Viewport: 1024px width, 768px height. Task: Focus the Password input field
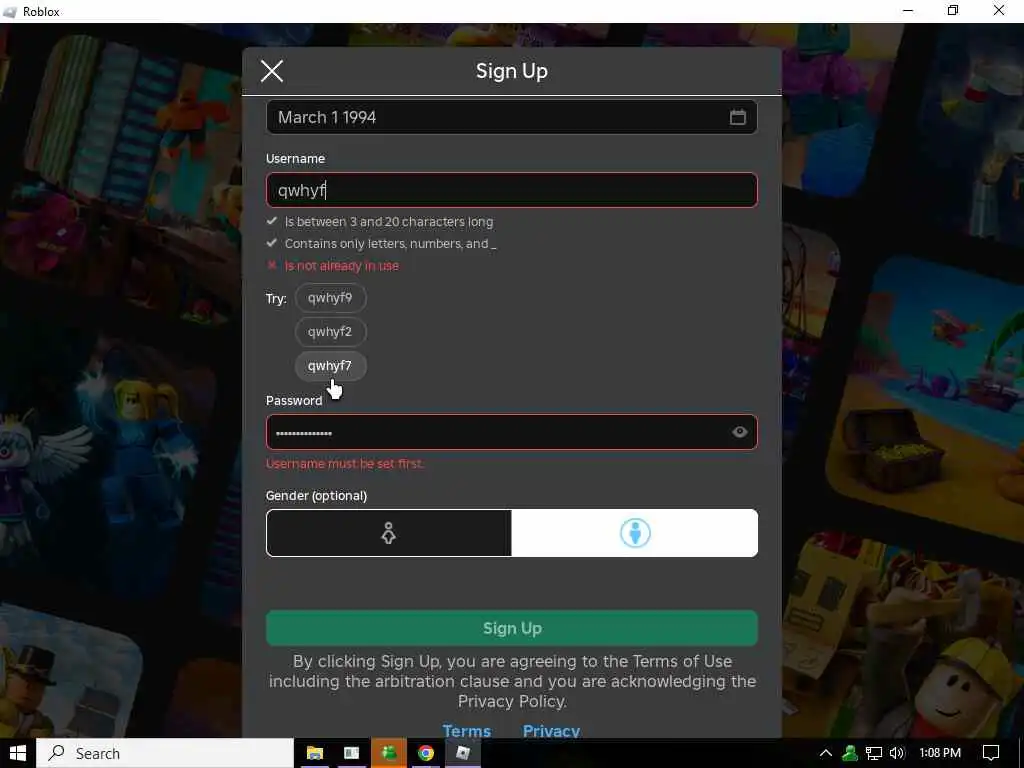coord(511,432)
